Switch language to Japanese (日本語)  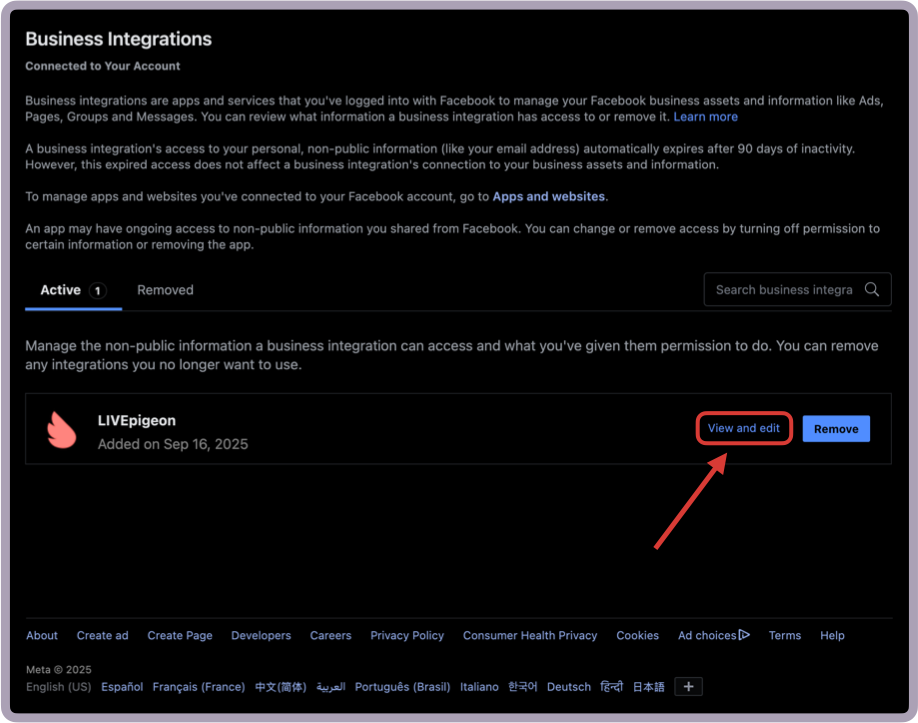point(648,687)
